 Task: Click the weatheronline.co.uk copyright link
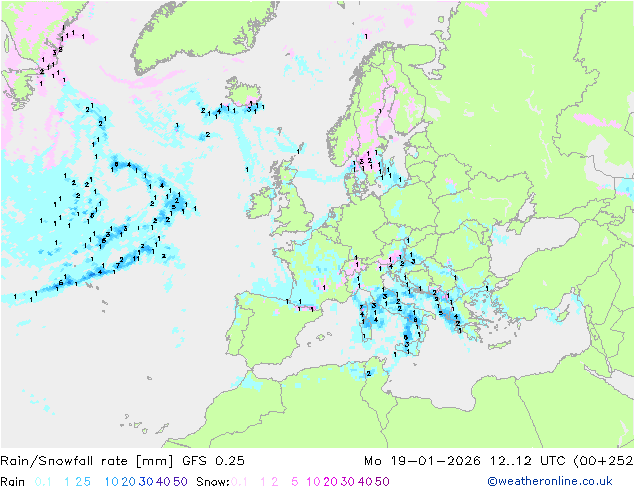coord(550,481)
